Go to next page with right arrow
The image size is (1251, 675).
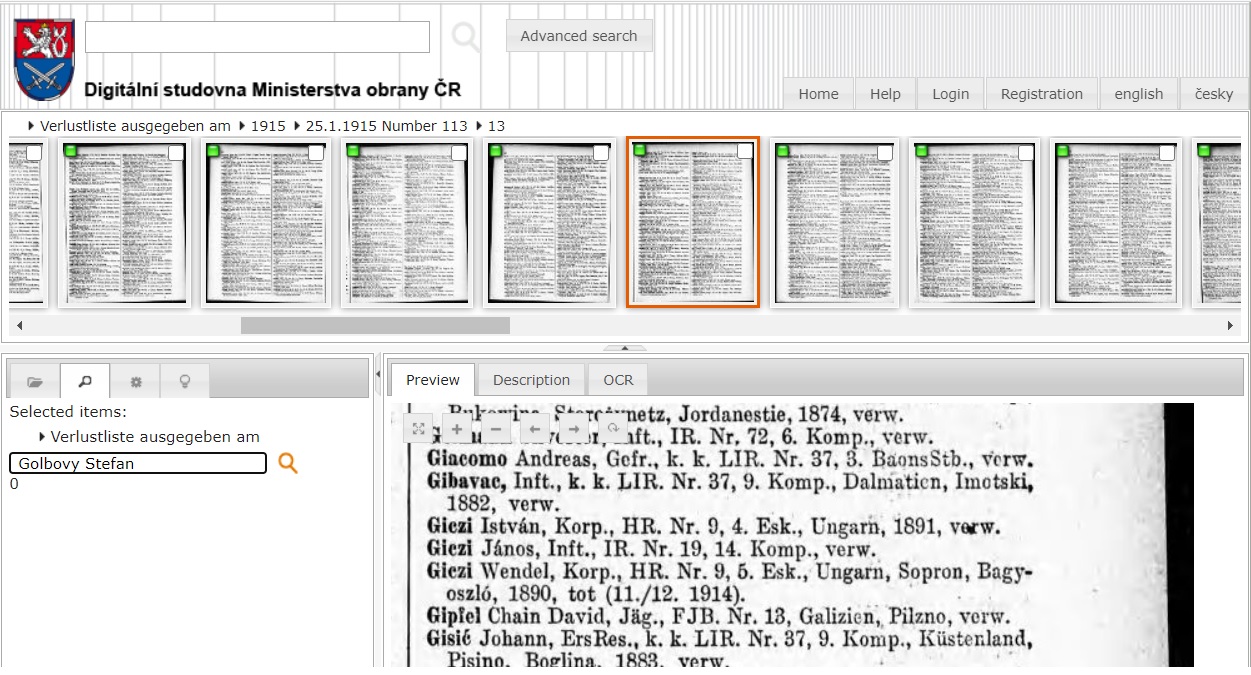coord(574,429)
